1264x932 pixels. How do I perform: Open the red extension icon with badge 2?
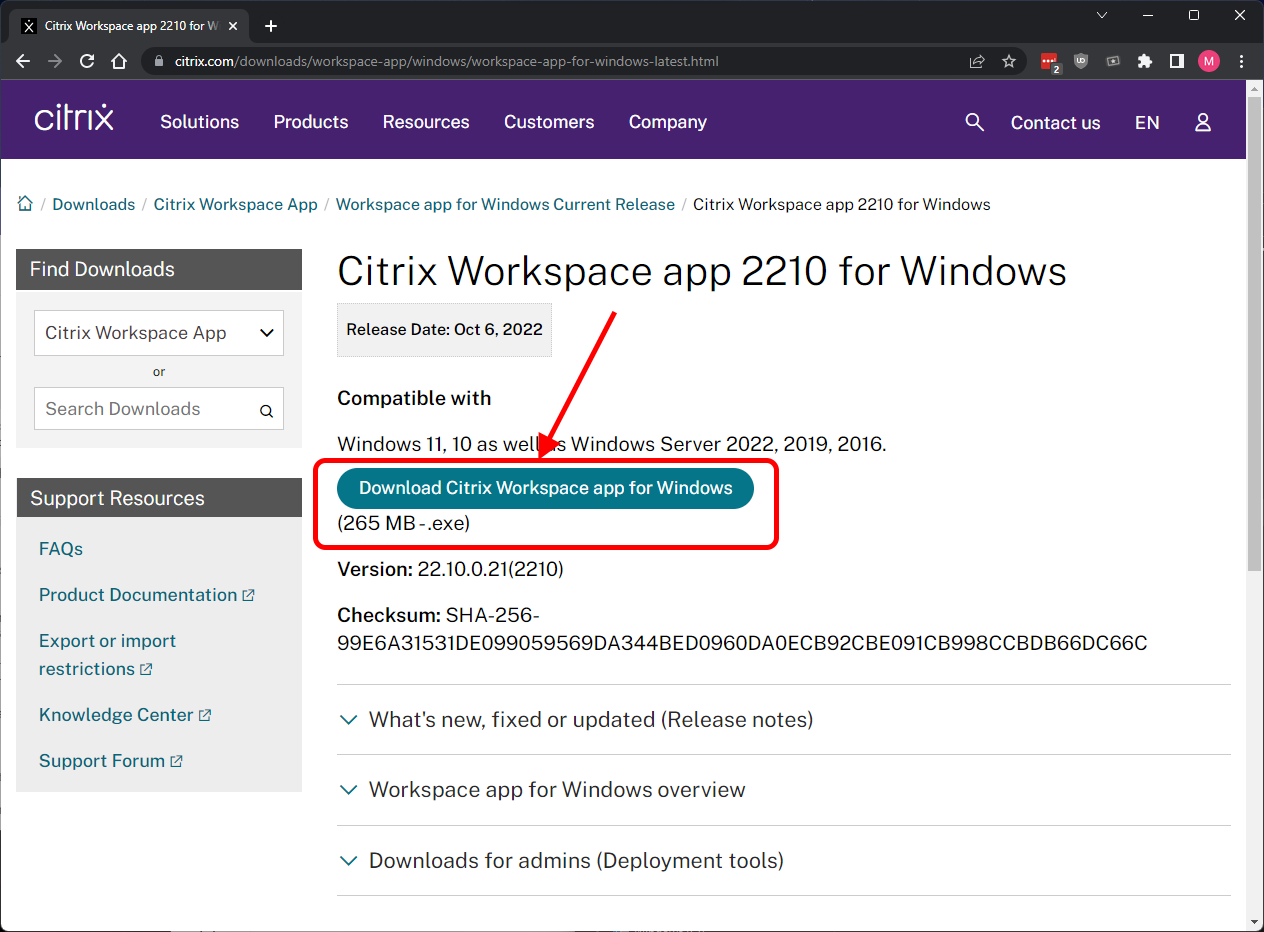(1049, 62)
